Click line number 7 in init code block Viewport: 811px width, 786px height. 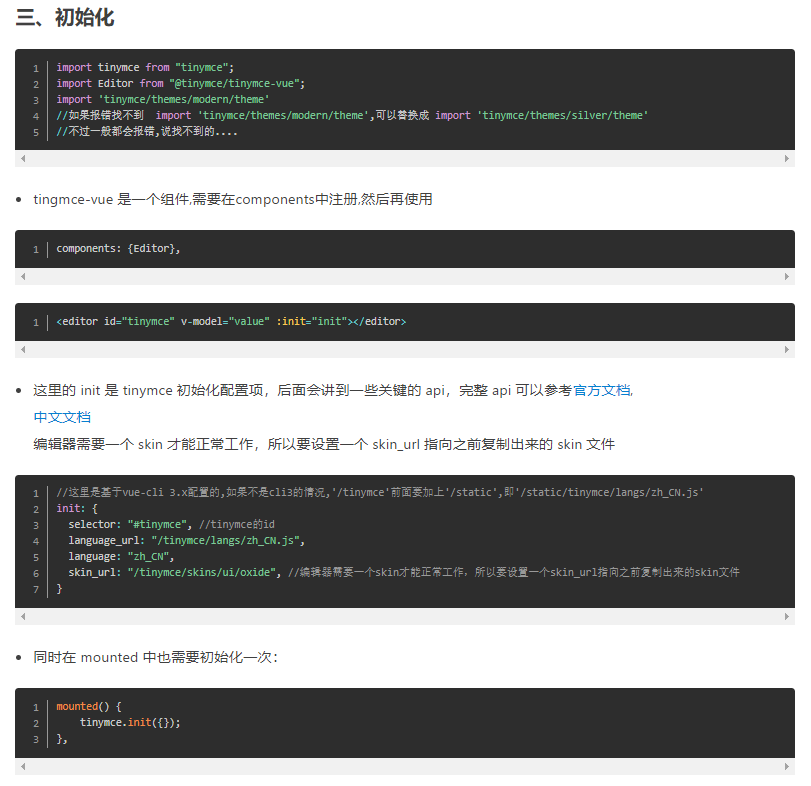pos(36,590)
